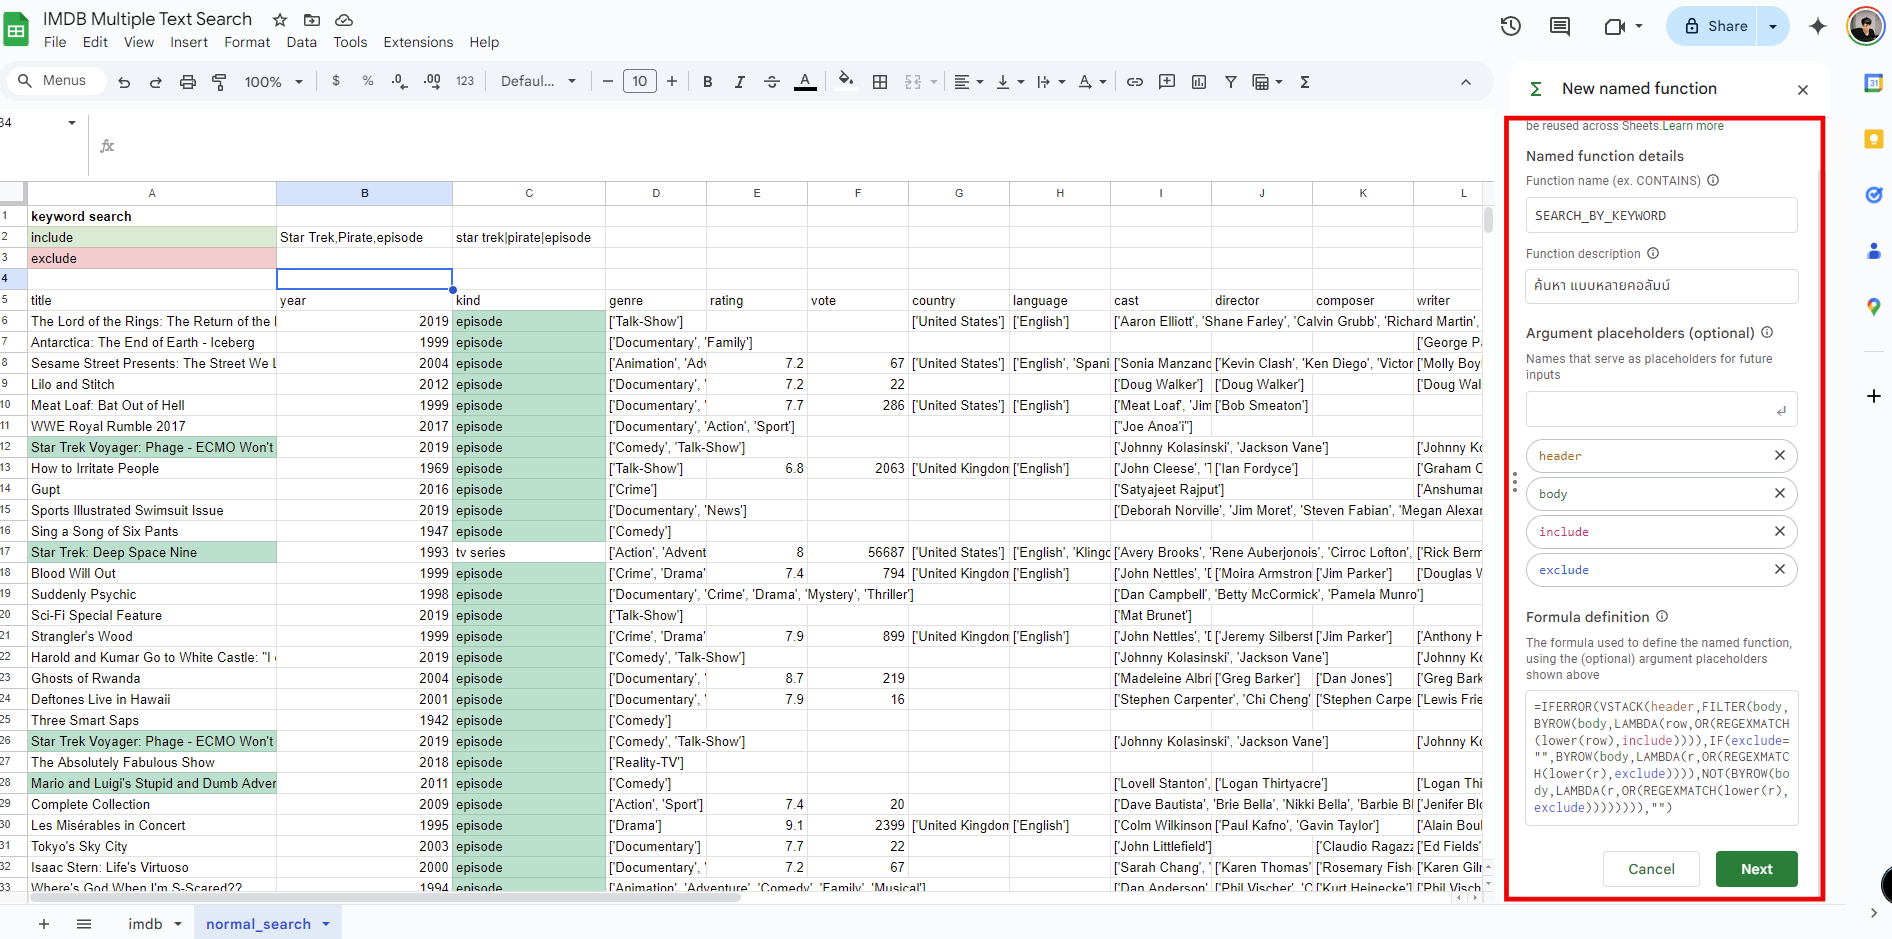Toggle strikethrough formatting
1892x939 pixels.
[772, 82]
